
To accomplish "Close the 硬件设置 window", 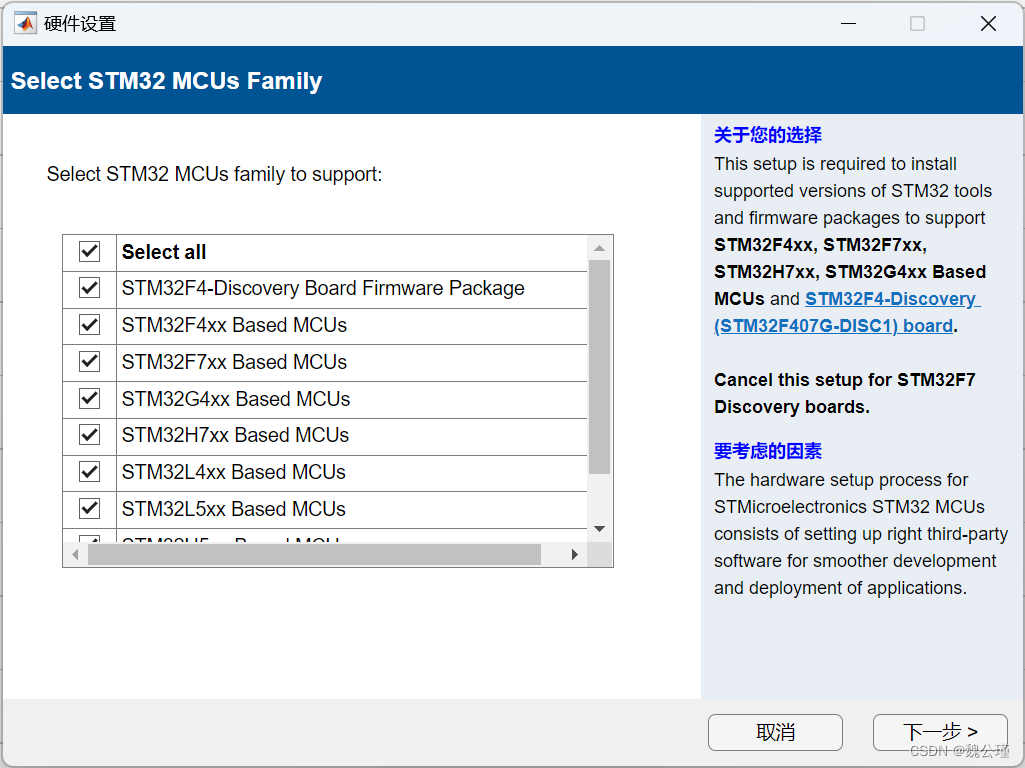I will pyautogui.click(x=988, y=24).
